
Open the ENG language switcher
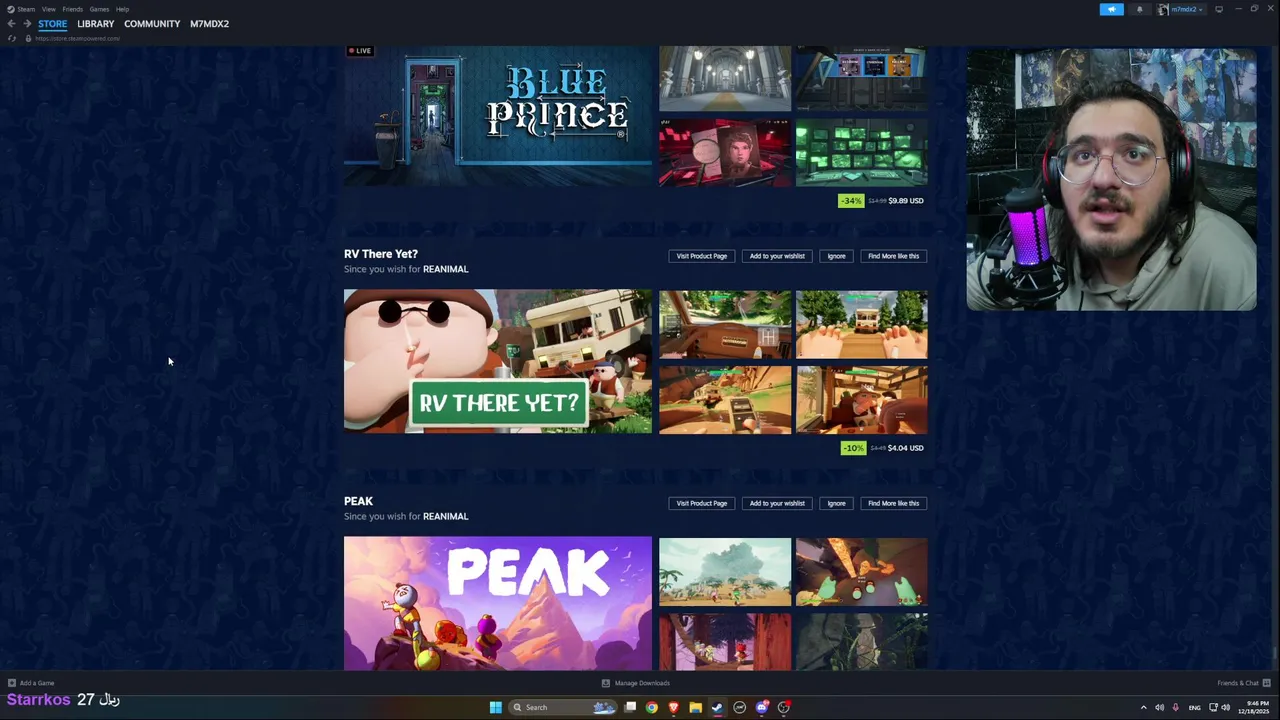pos(1194,708)
